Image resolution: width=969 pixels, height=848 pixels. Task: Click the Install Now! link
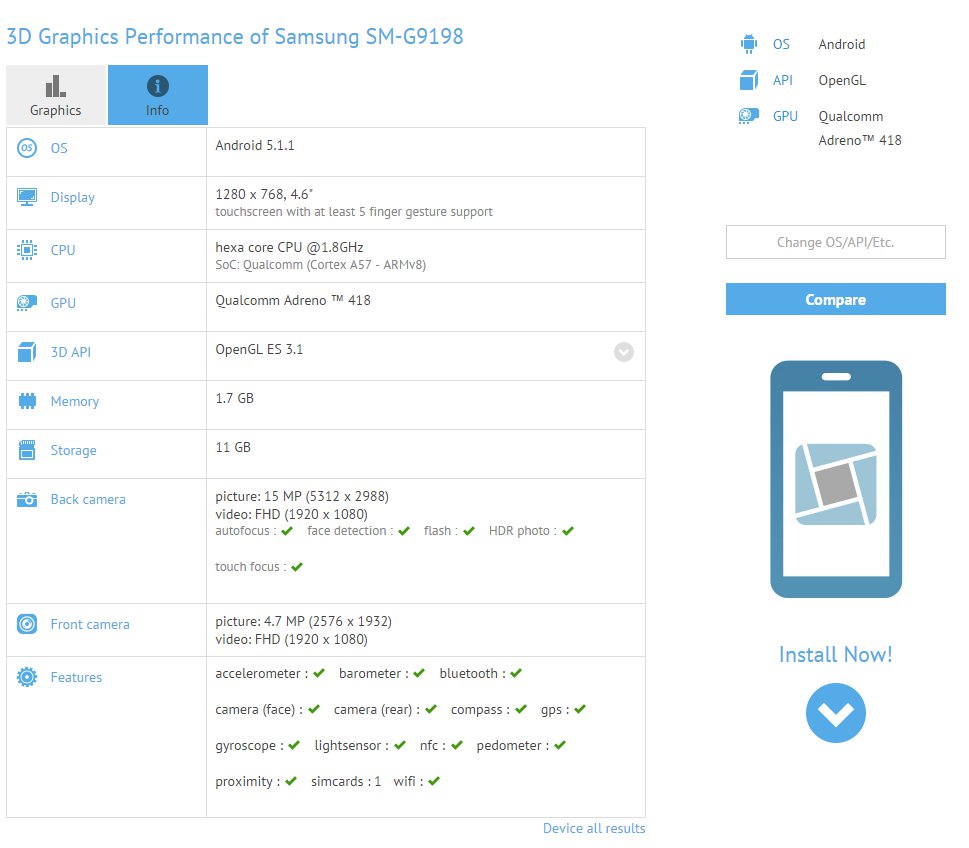coord(836,654)
